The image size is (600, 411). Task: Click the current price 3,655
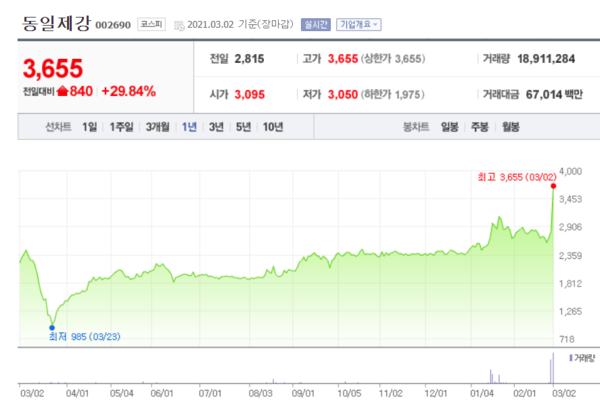[53, 68]
